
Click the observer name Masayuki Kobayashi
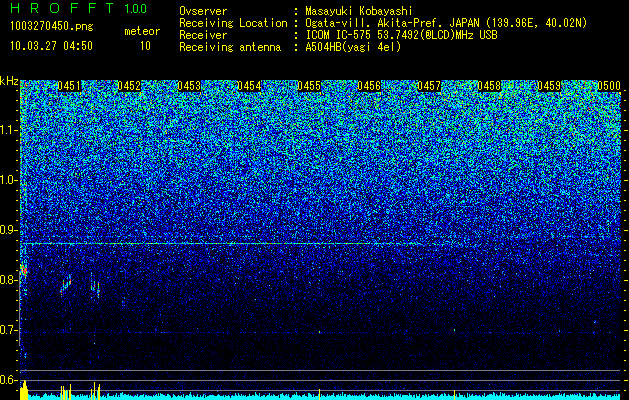coord(359,11)
